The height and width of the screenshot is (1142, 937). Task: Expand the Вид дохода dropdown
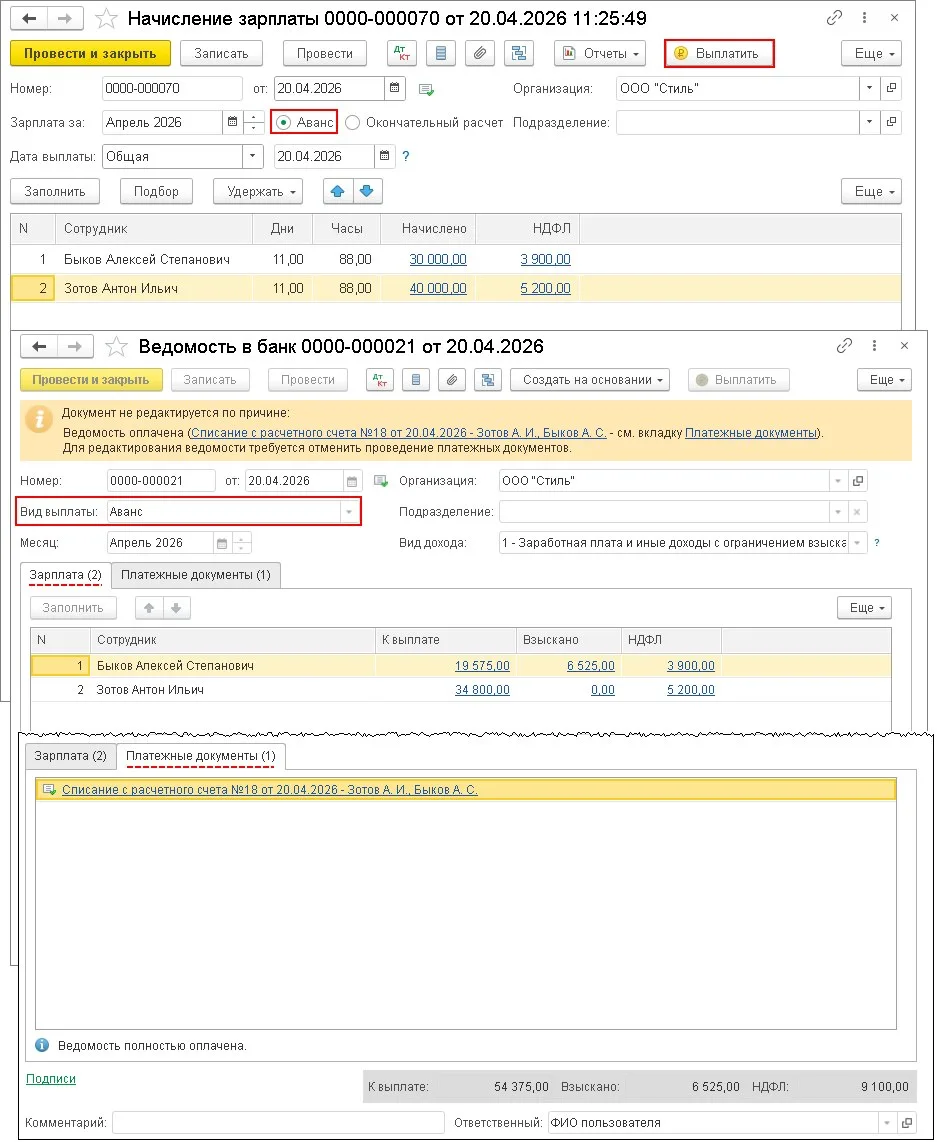click(858, 543)
